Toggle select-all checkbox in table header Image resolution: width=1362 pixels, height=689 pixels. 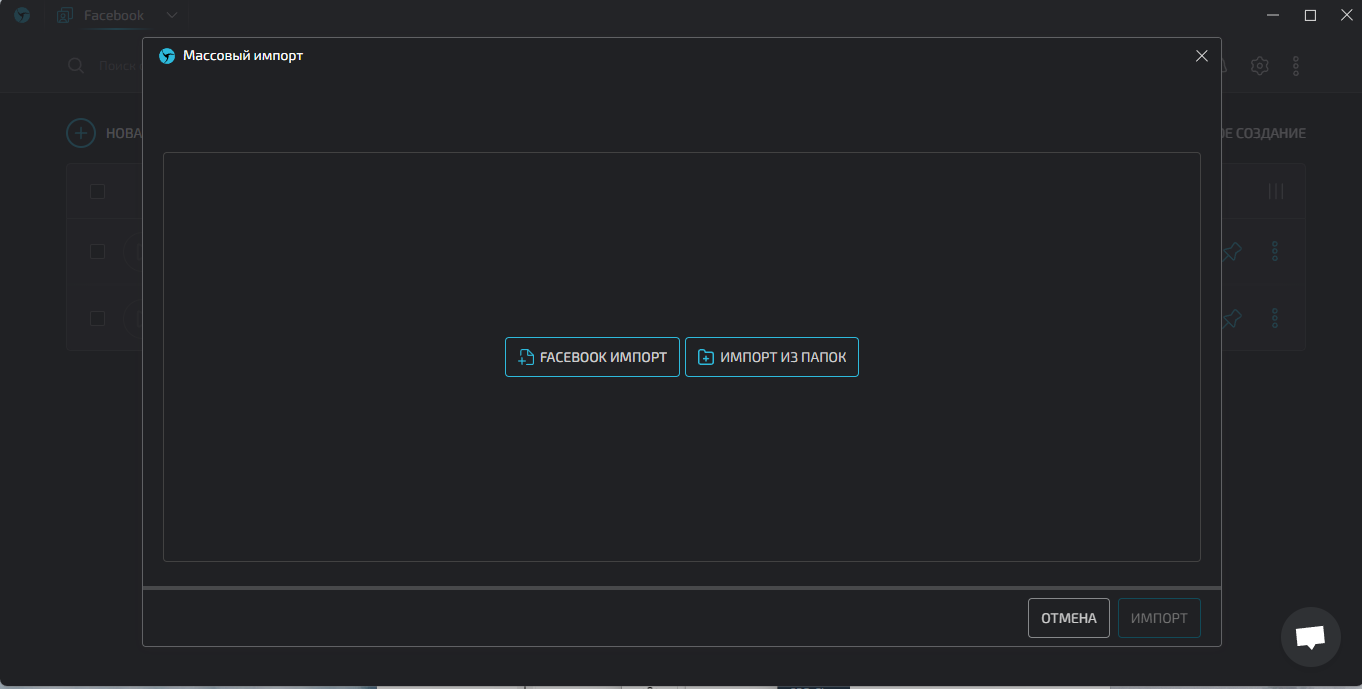pyautogui.click(x=97, y=191)
